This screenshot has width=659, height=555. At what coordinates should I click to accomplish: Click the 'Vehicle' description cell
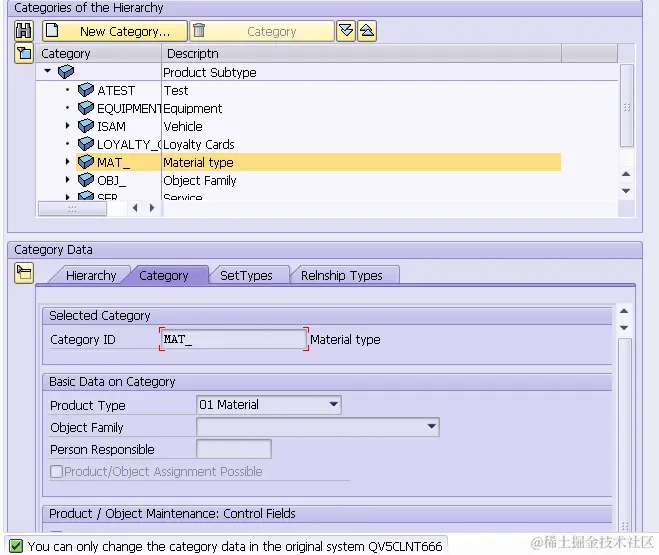[x=183, y=126]
